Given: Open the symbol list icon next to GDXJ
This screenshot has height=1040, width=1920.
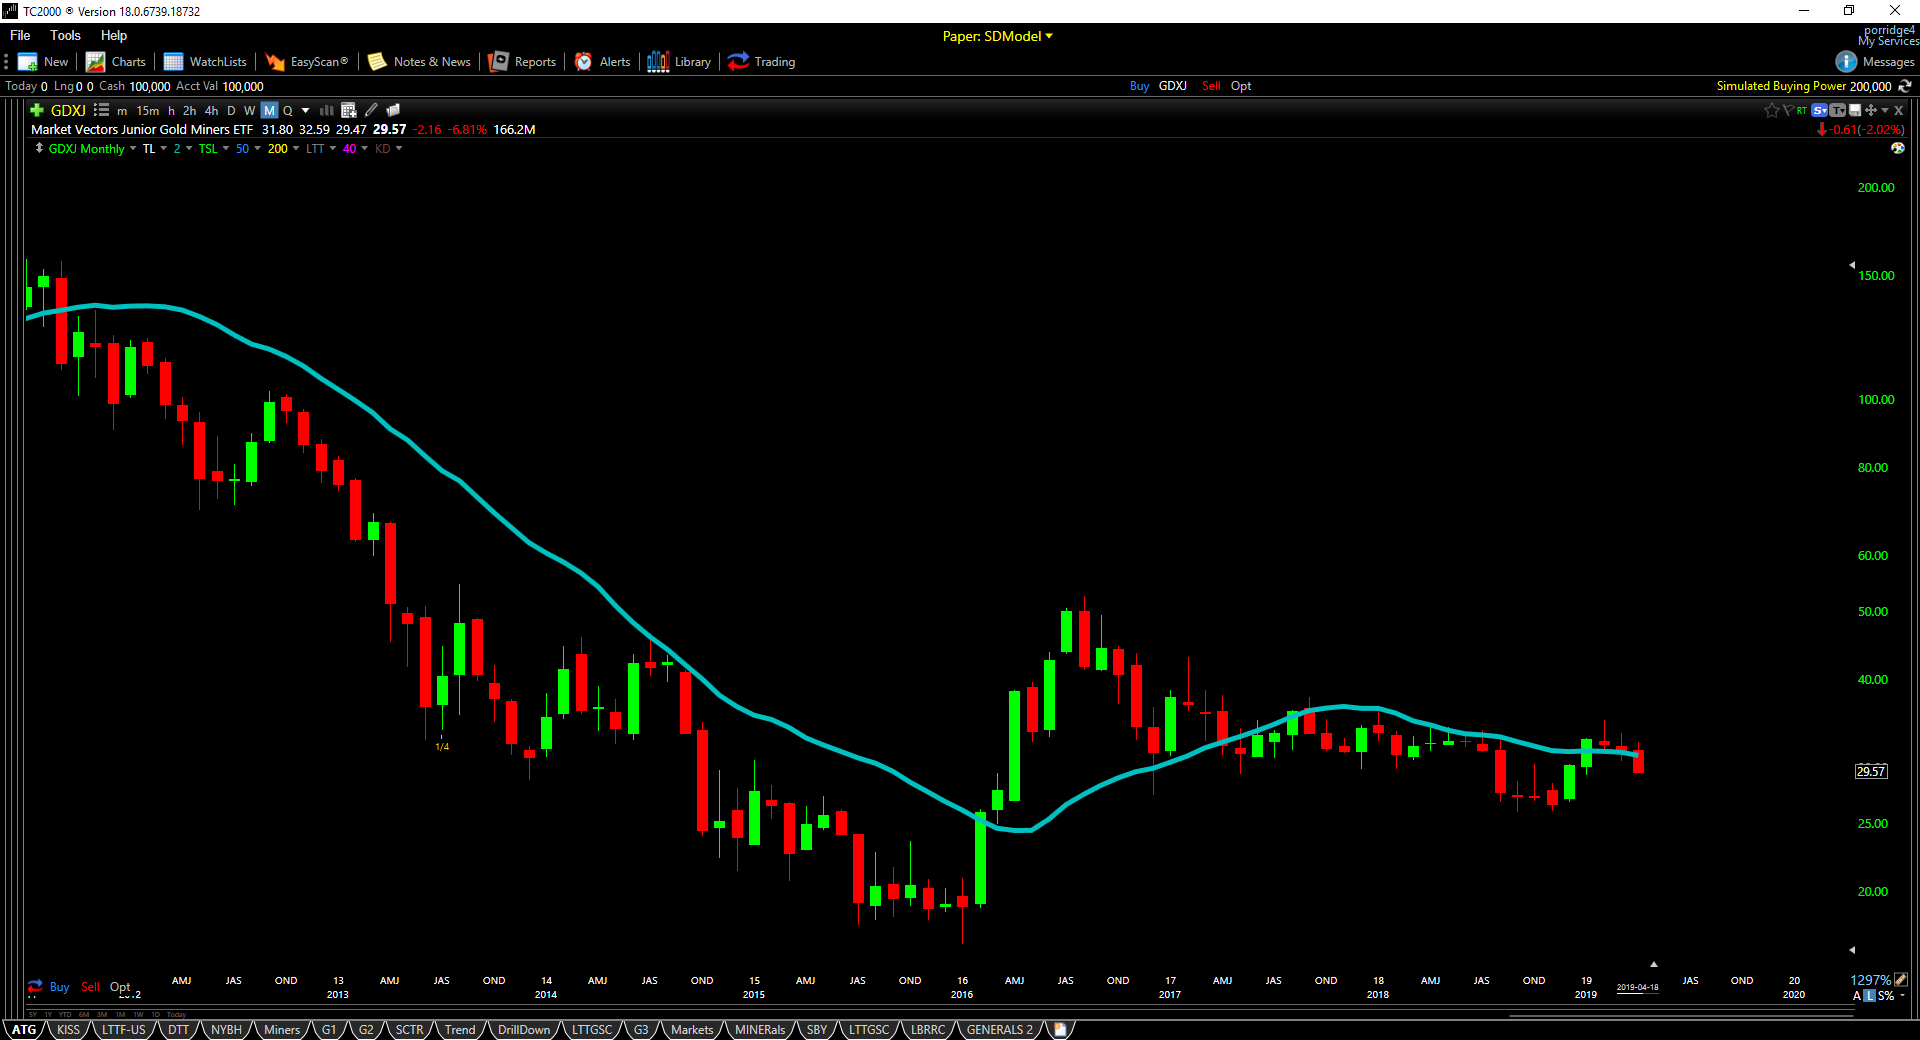Looking at the screenshot, I should click(101, 110).
